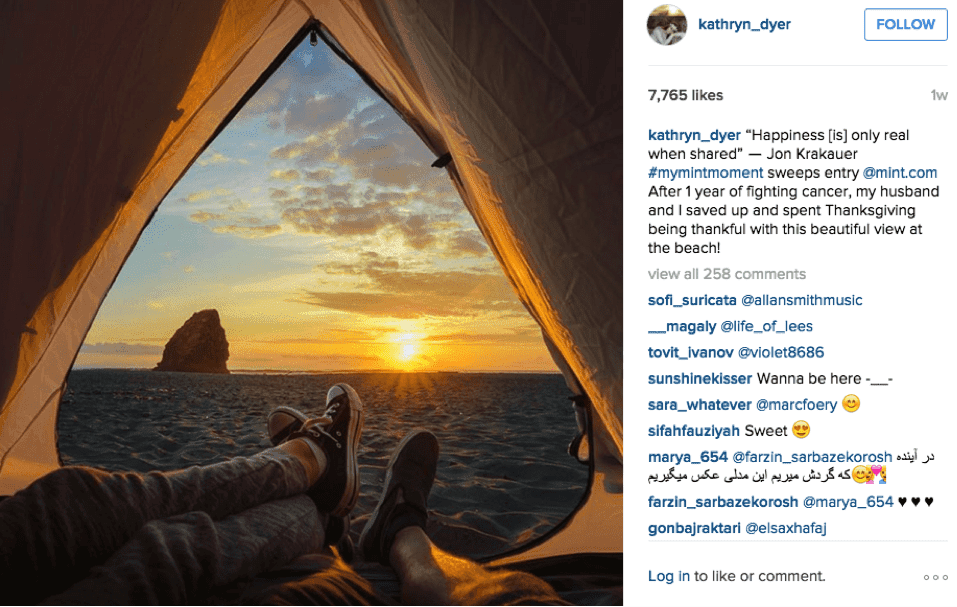Open the @farzin_sarbazekorosh mention

click(812, 457)
